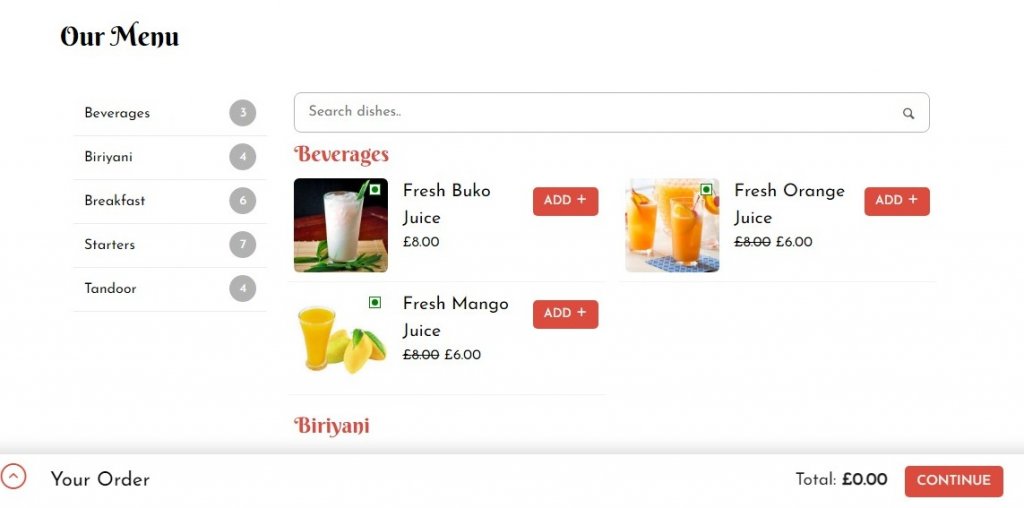Add Fresh Mango Juice to order
1024x508 pixels.
(x=566, y=314)
